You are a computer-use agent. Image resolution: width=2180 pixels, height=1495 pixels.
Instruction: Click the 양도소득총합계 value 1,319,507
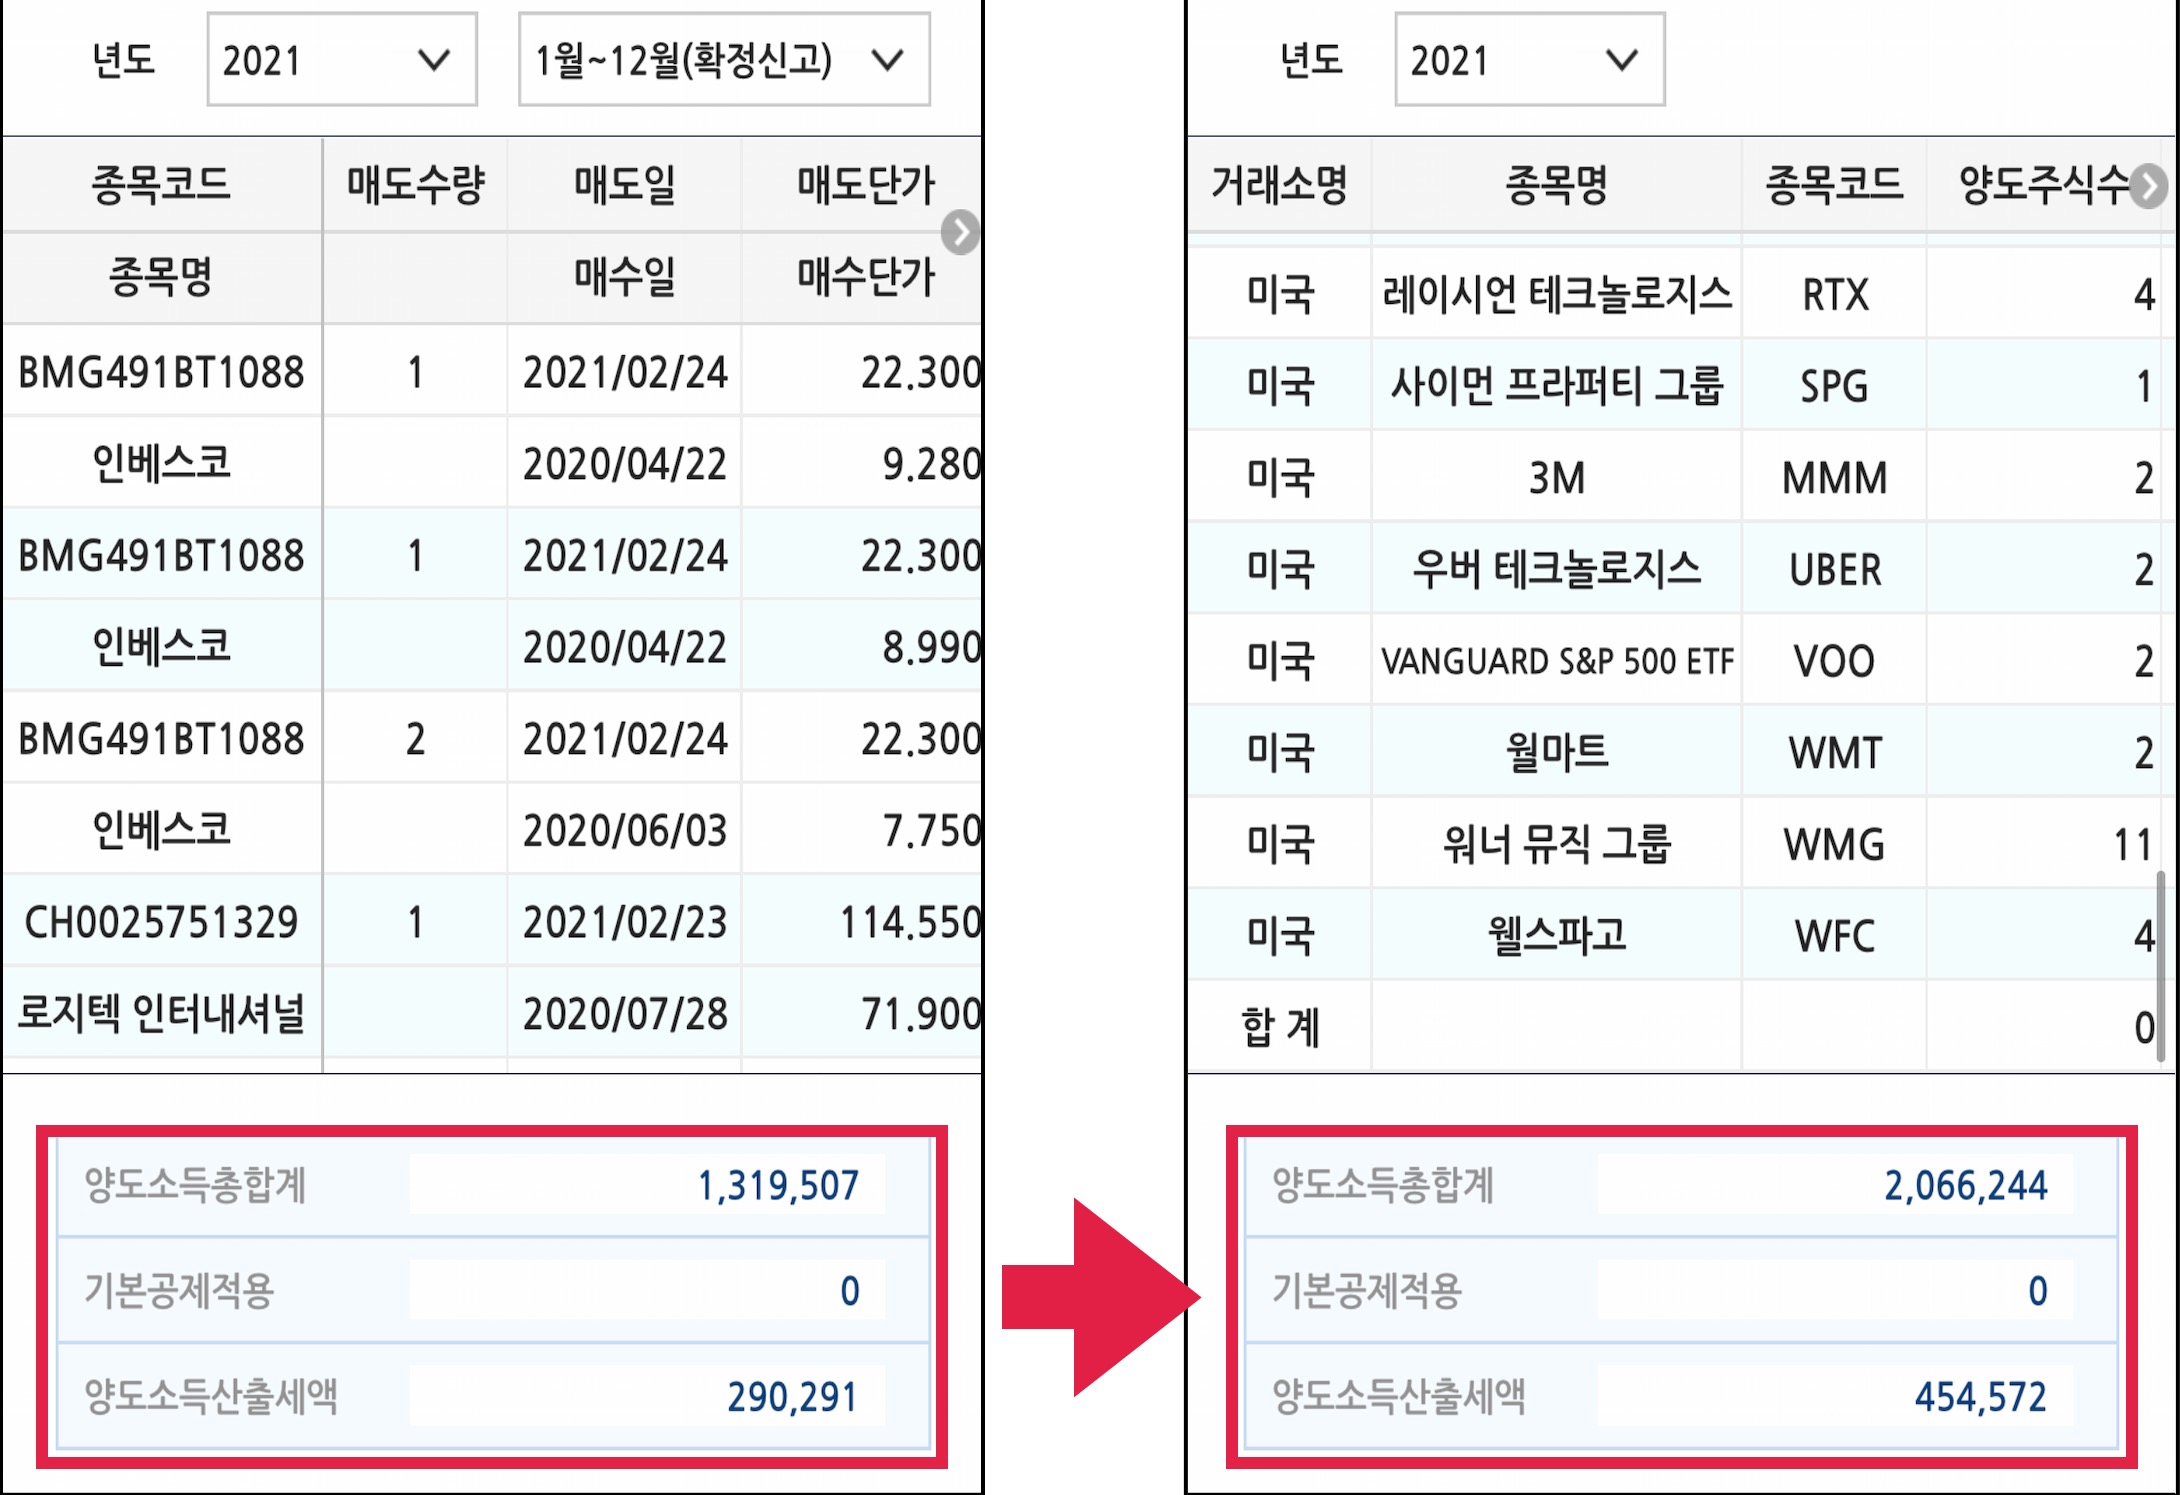[x=778, y=1185]
